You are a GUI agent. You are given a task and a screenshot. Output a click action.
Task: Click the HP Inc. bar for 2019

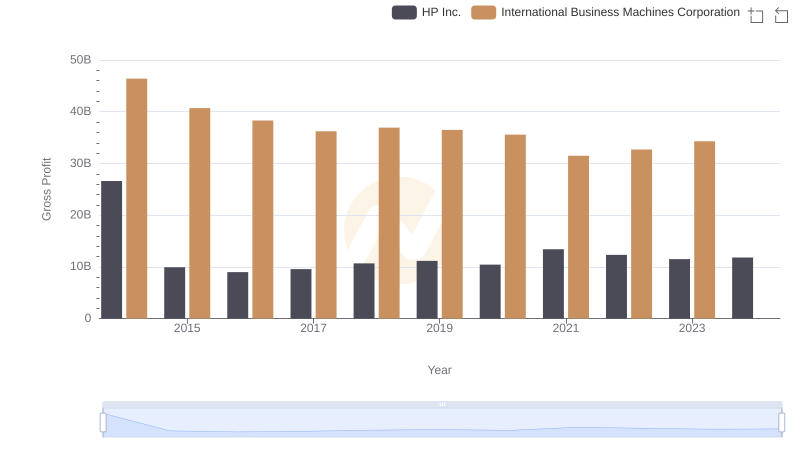[427, 290]
